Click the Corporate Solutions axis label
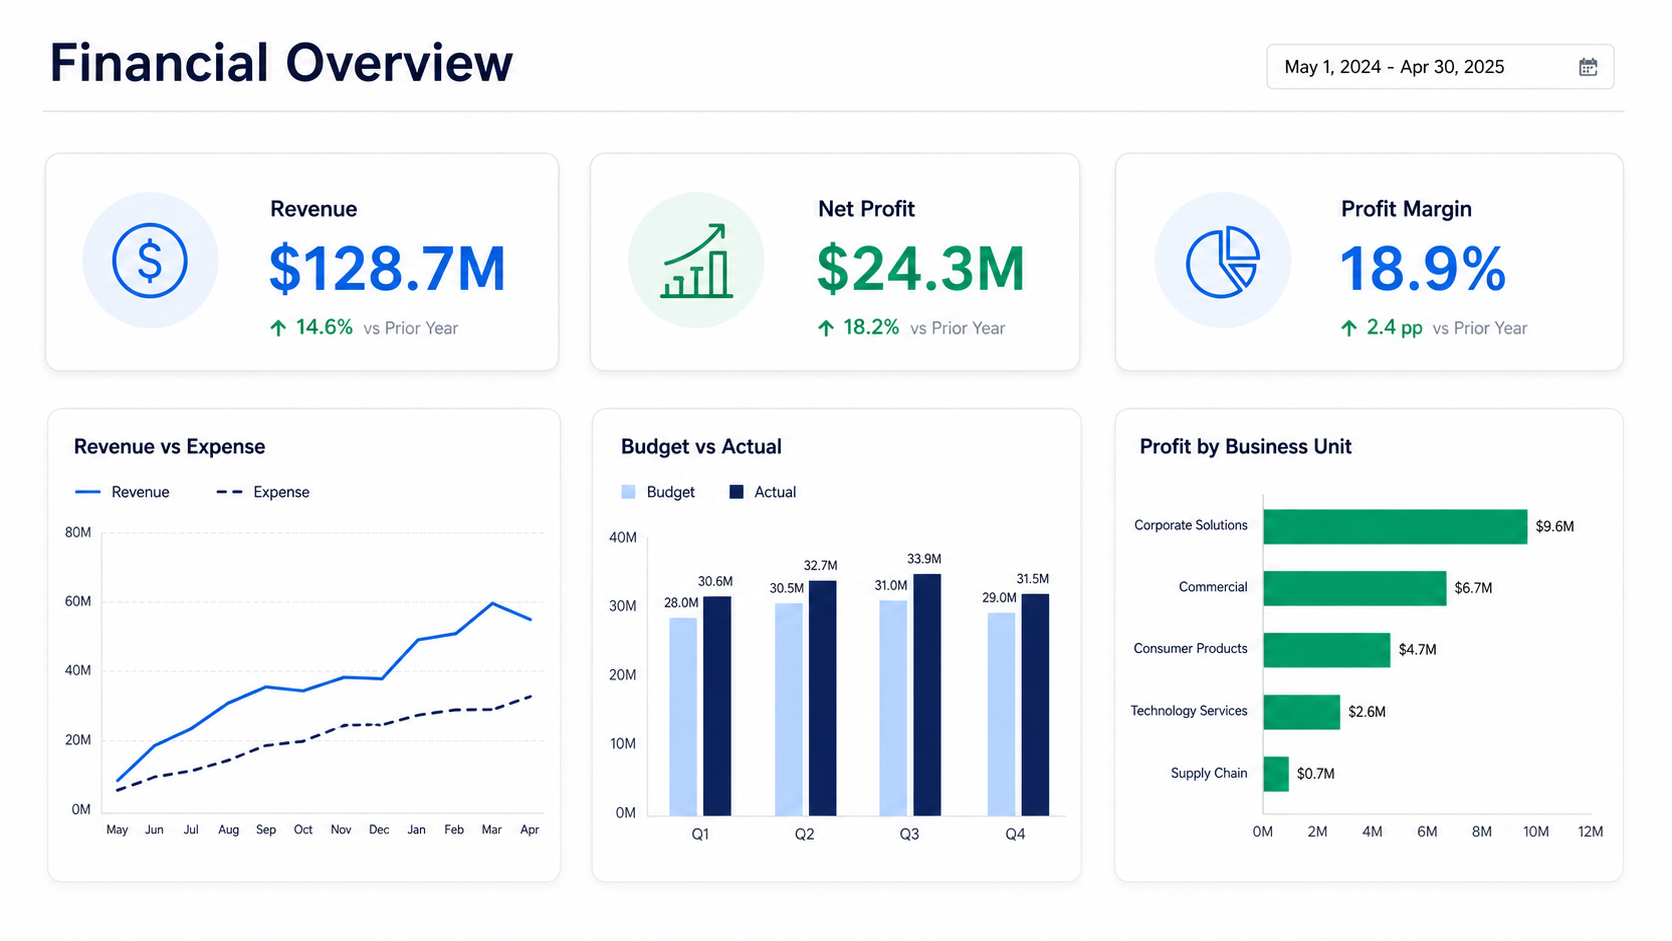This screenshot has width=1672, height=941. click(1191, 525)
